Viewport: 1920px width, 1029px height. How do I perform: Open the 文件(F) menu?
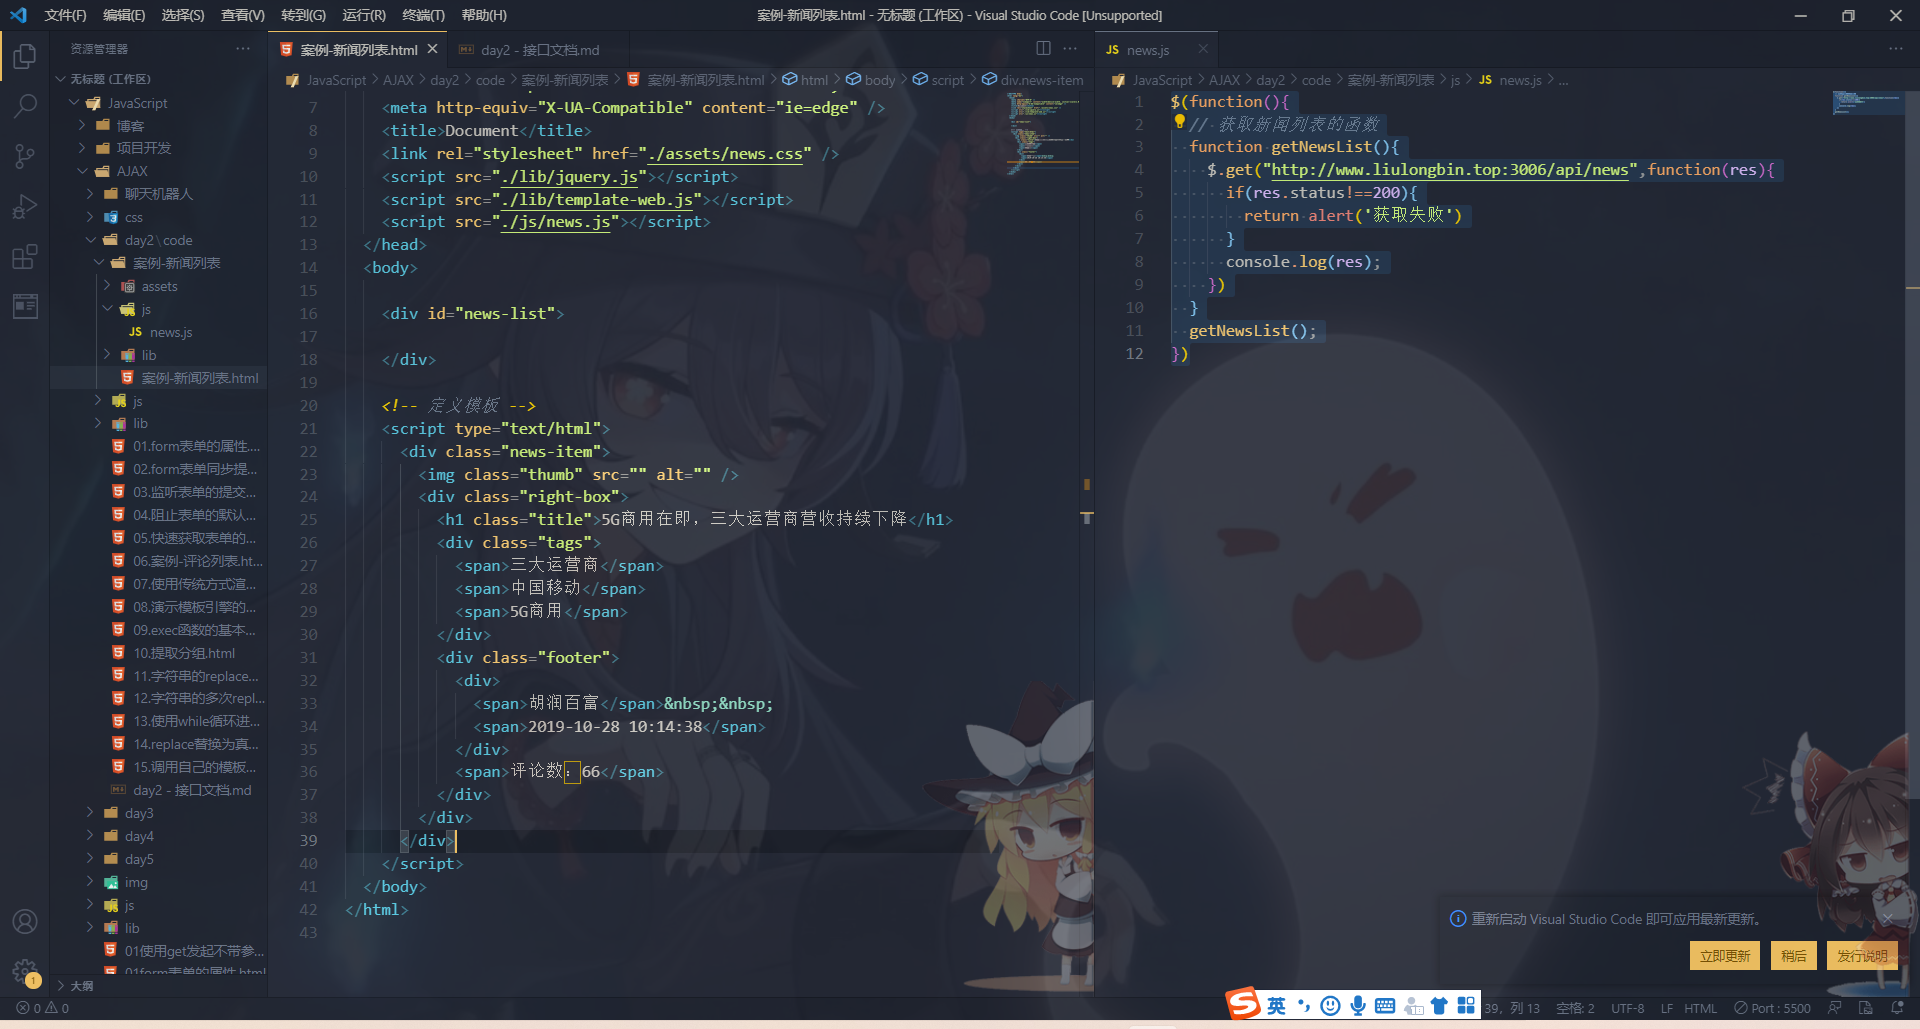click(65, 15)
